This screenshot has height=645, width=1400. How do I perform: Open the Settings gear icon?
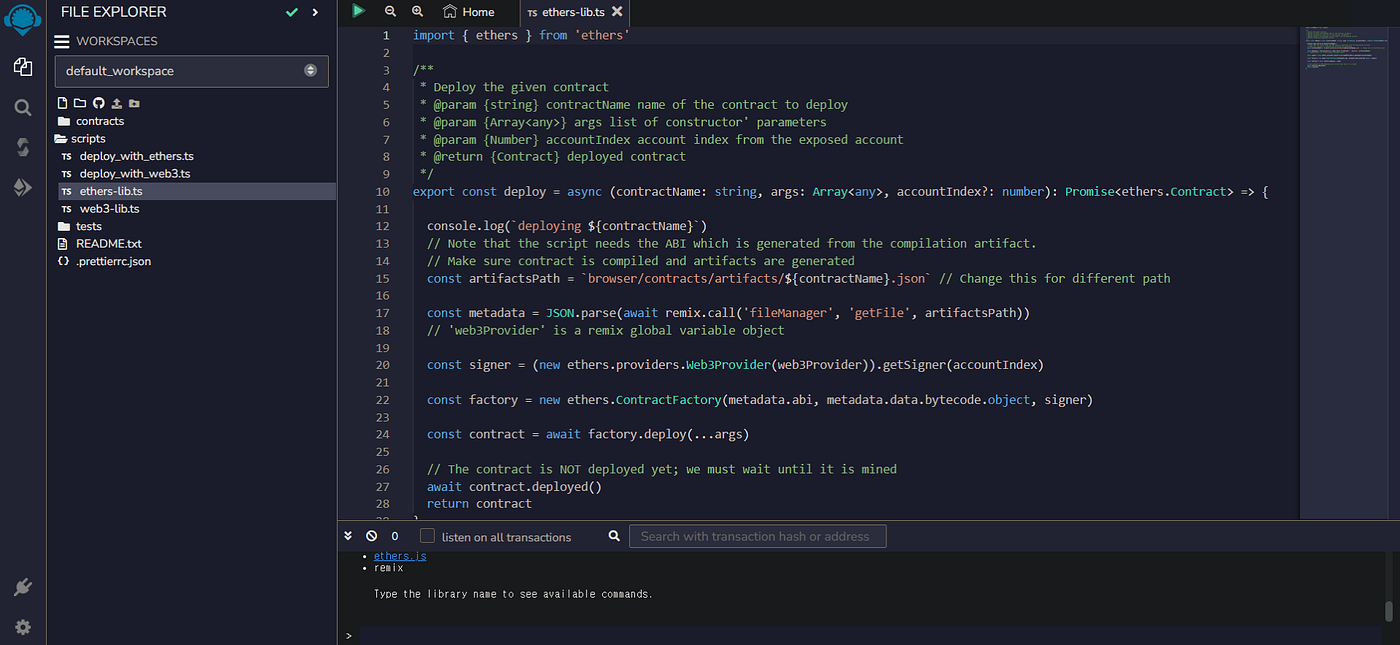22,627
